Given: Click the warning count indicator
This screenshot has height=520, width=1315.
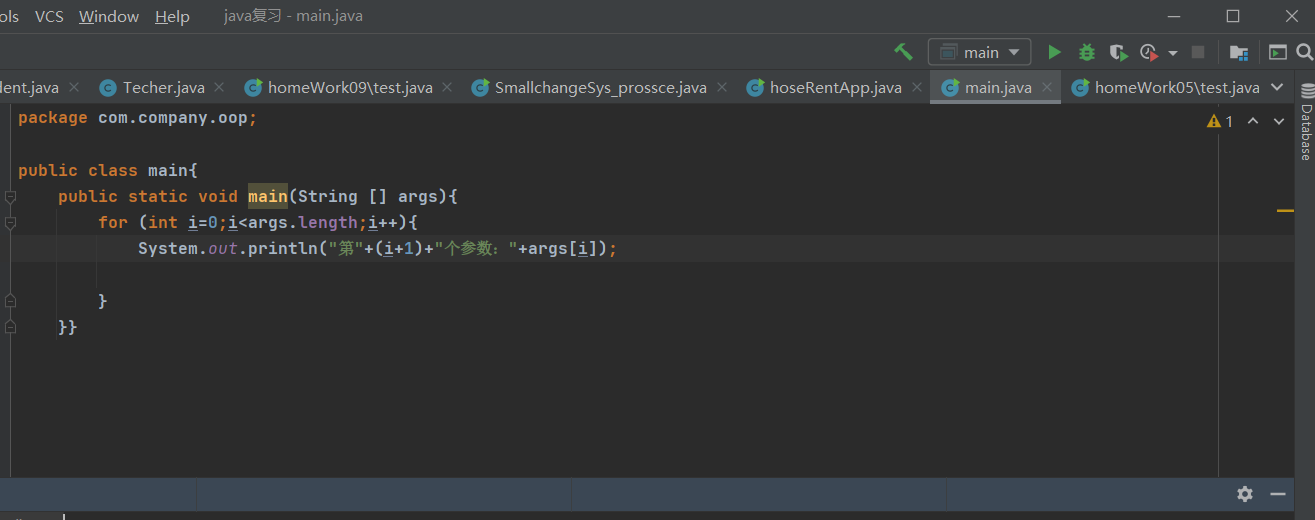Looking at the screenshot, I should 1220,121.
